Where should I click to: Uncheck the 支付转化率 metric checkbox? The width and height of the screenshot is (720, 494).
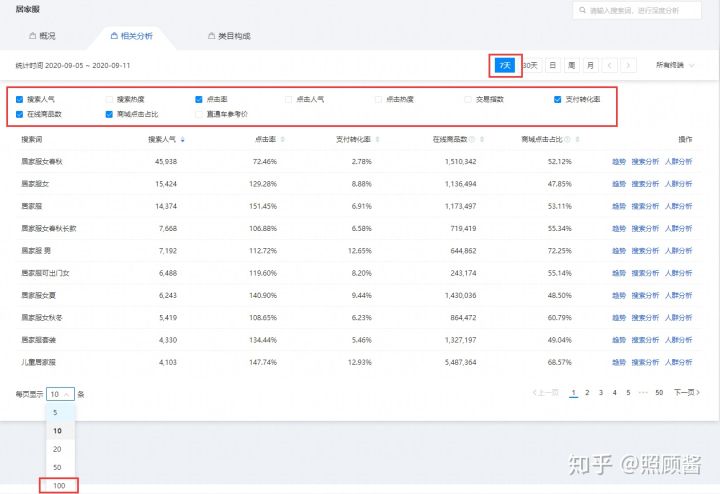[x=557, y=99]
